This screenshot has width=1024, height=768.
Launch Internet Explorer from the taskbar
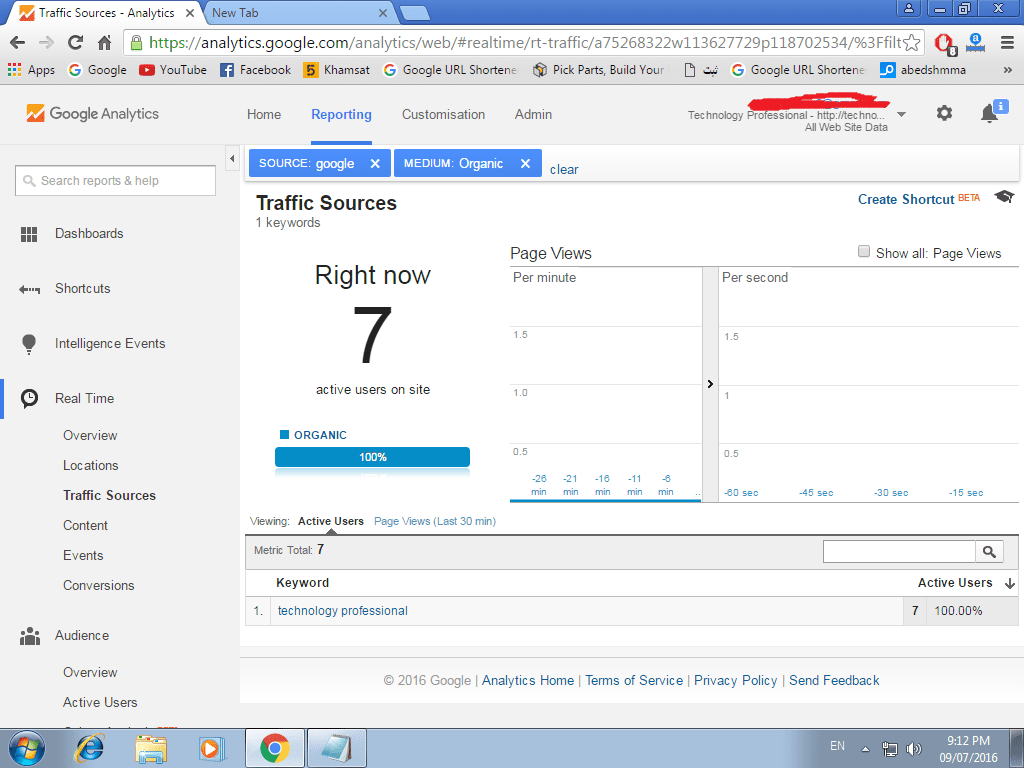(x=90, y=747)
